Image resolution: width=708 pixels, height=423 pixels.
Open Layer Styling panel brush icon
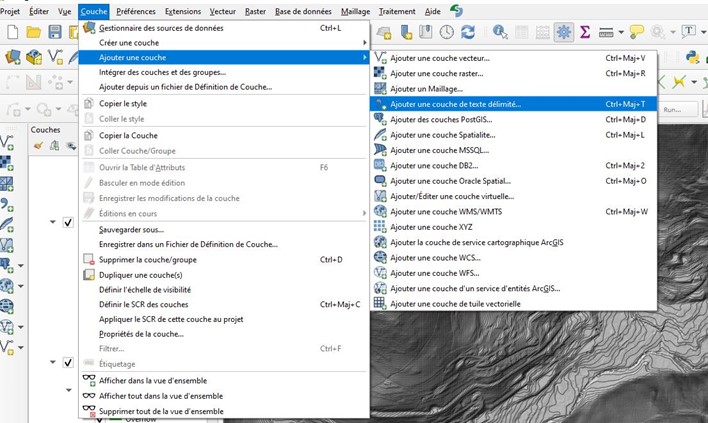(x=38, y=146)
